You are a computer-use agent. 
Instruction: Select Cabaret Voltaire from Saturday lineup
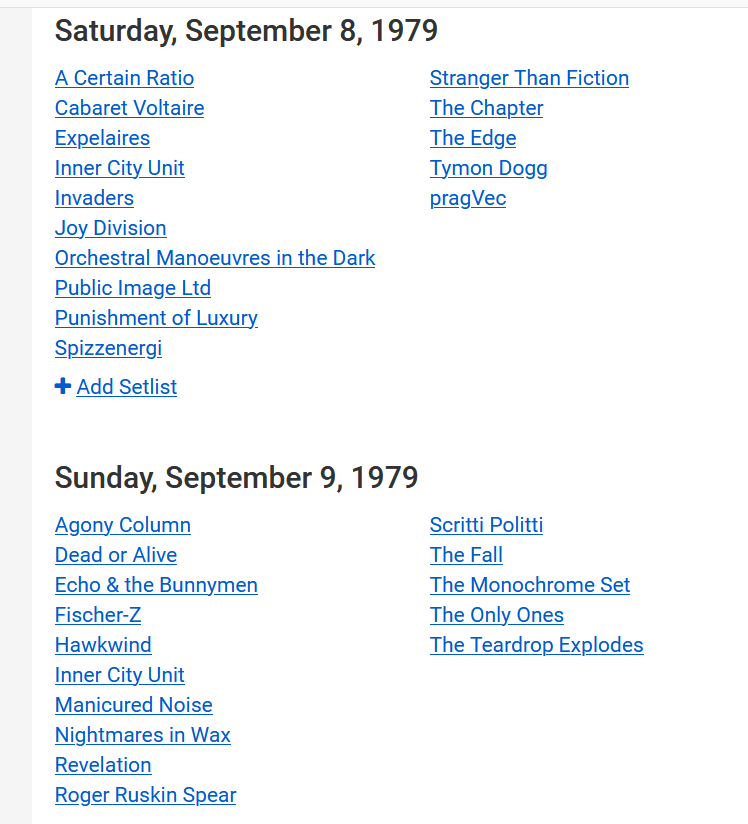(x=130, y=108)
